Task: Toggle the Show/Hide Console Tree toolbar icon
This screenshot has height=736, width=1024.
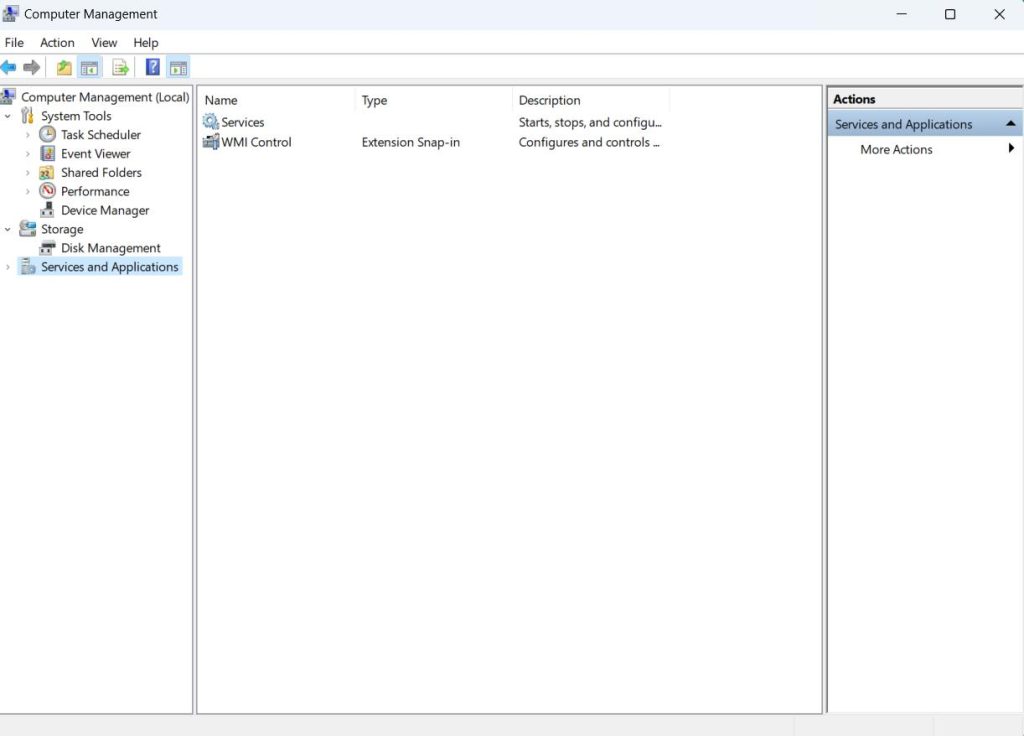Action: coord(89,67)
